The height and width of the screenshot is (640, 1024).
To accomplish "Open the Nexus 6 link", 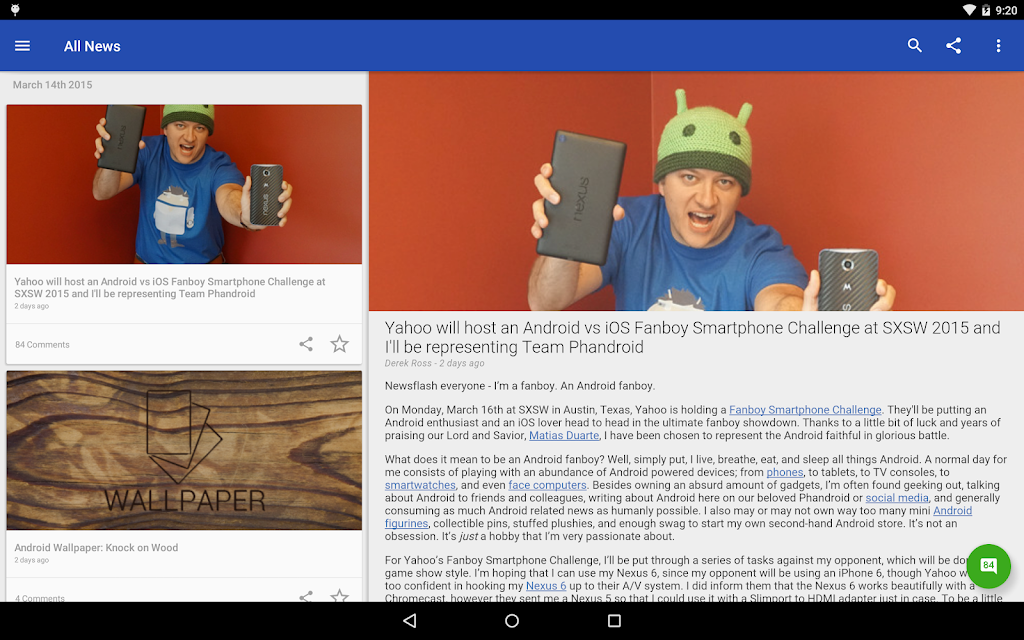I will 546,586.
